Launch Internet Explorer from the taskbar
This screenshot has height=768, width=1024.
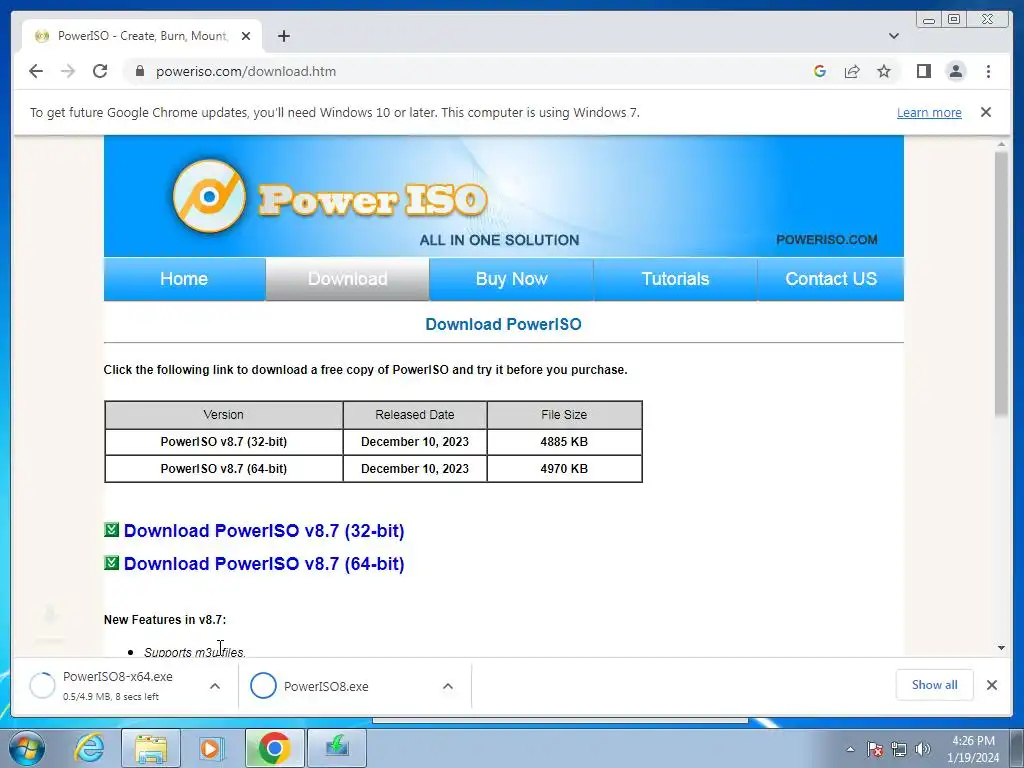(89, 748)
